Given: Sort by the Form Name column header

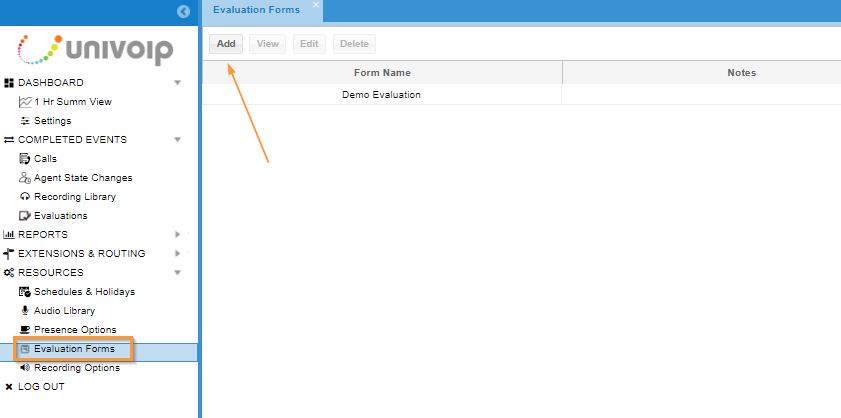Looking at the screenshot, I should tap(382, 72).
